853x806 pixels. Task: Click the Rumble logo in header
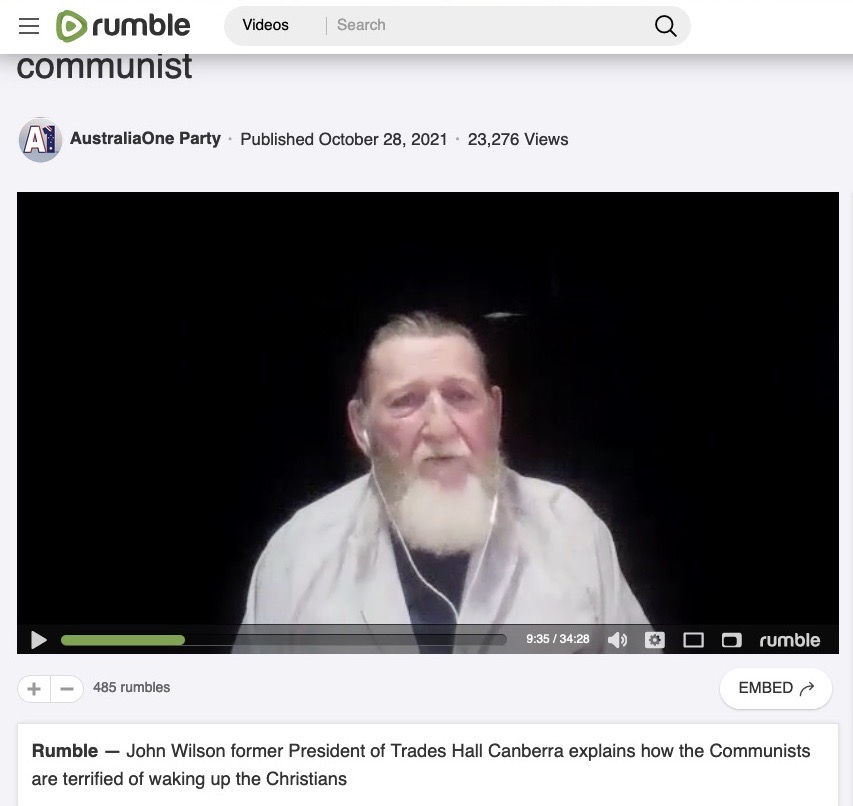[x=123, y=26]
